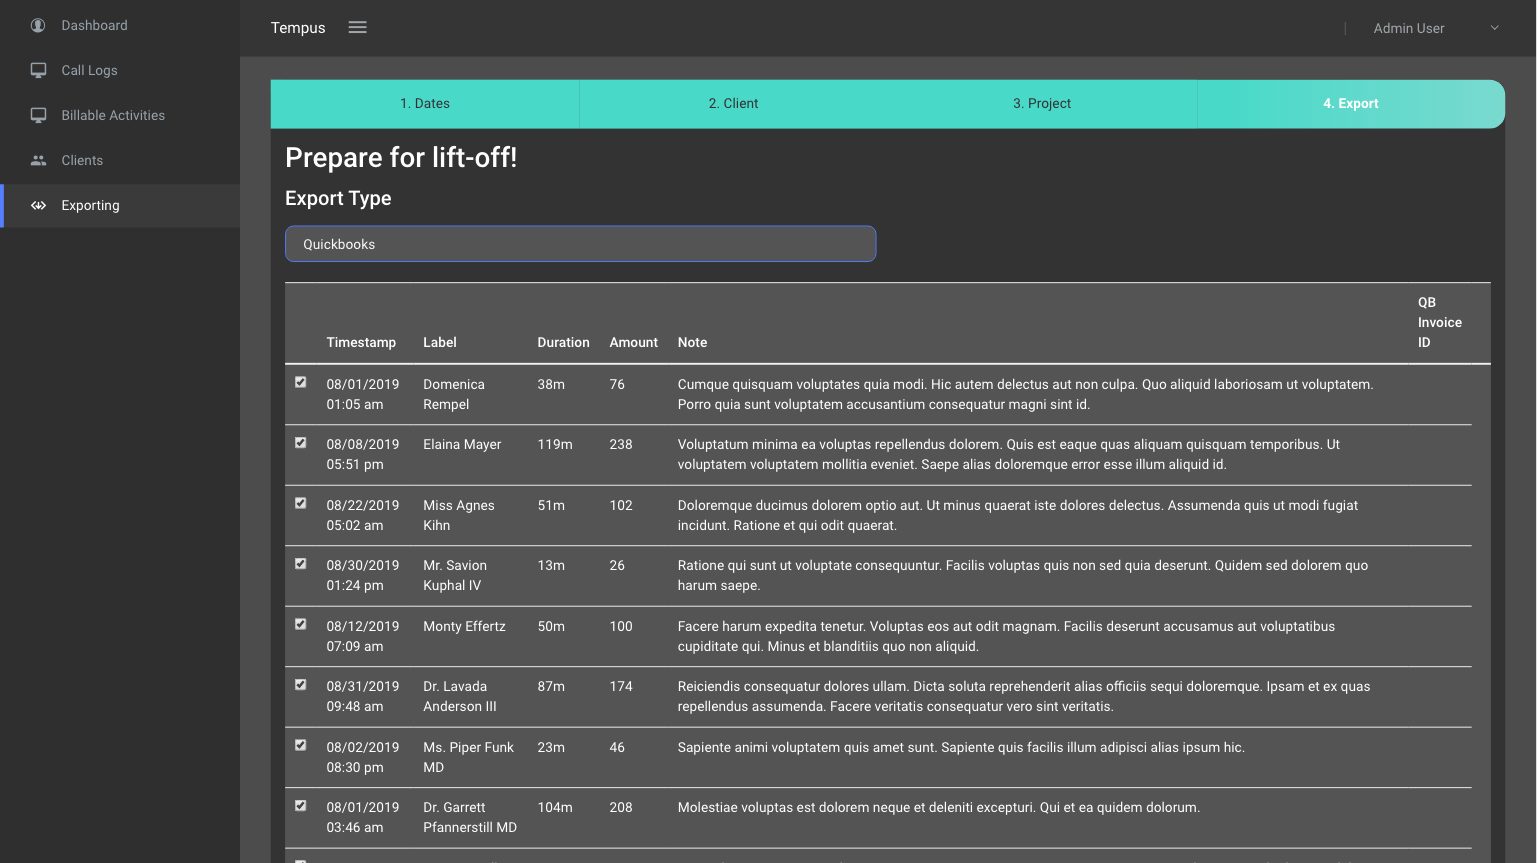Click the Exporting arrows icon
This screenshot has height=863, width=1537.
[38, 205]
